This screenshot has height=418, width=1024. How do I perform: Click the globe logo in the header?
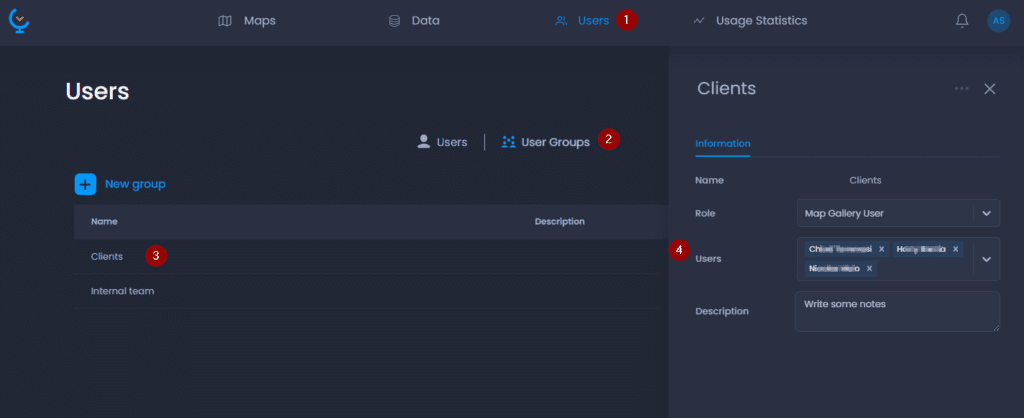pos(19,21)
